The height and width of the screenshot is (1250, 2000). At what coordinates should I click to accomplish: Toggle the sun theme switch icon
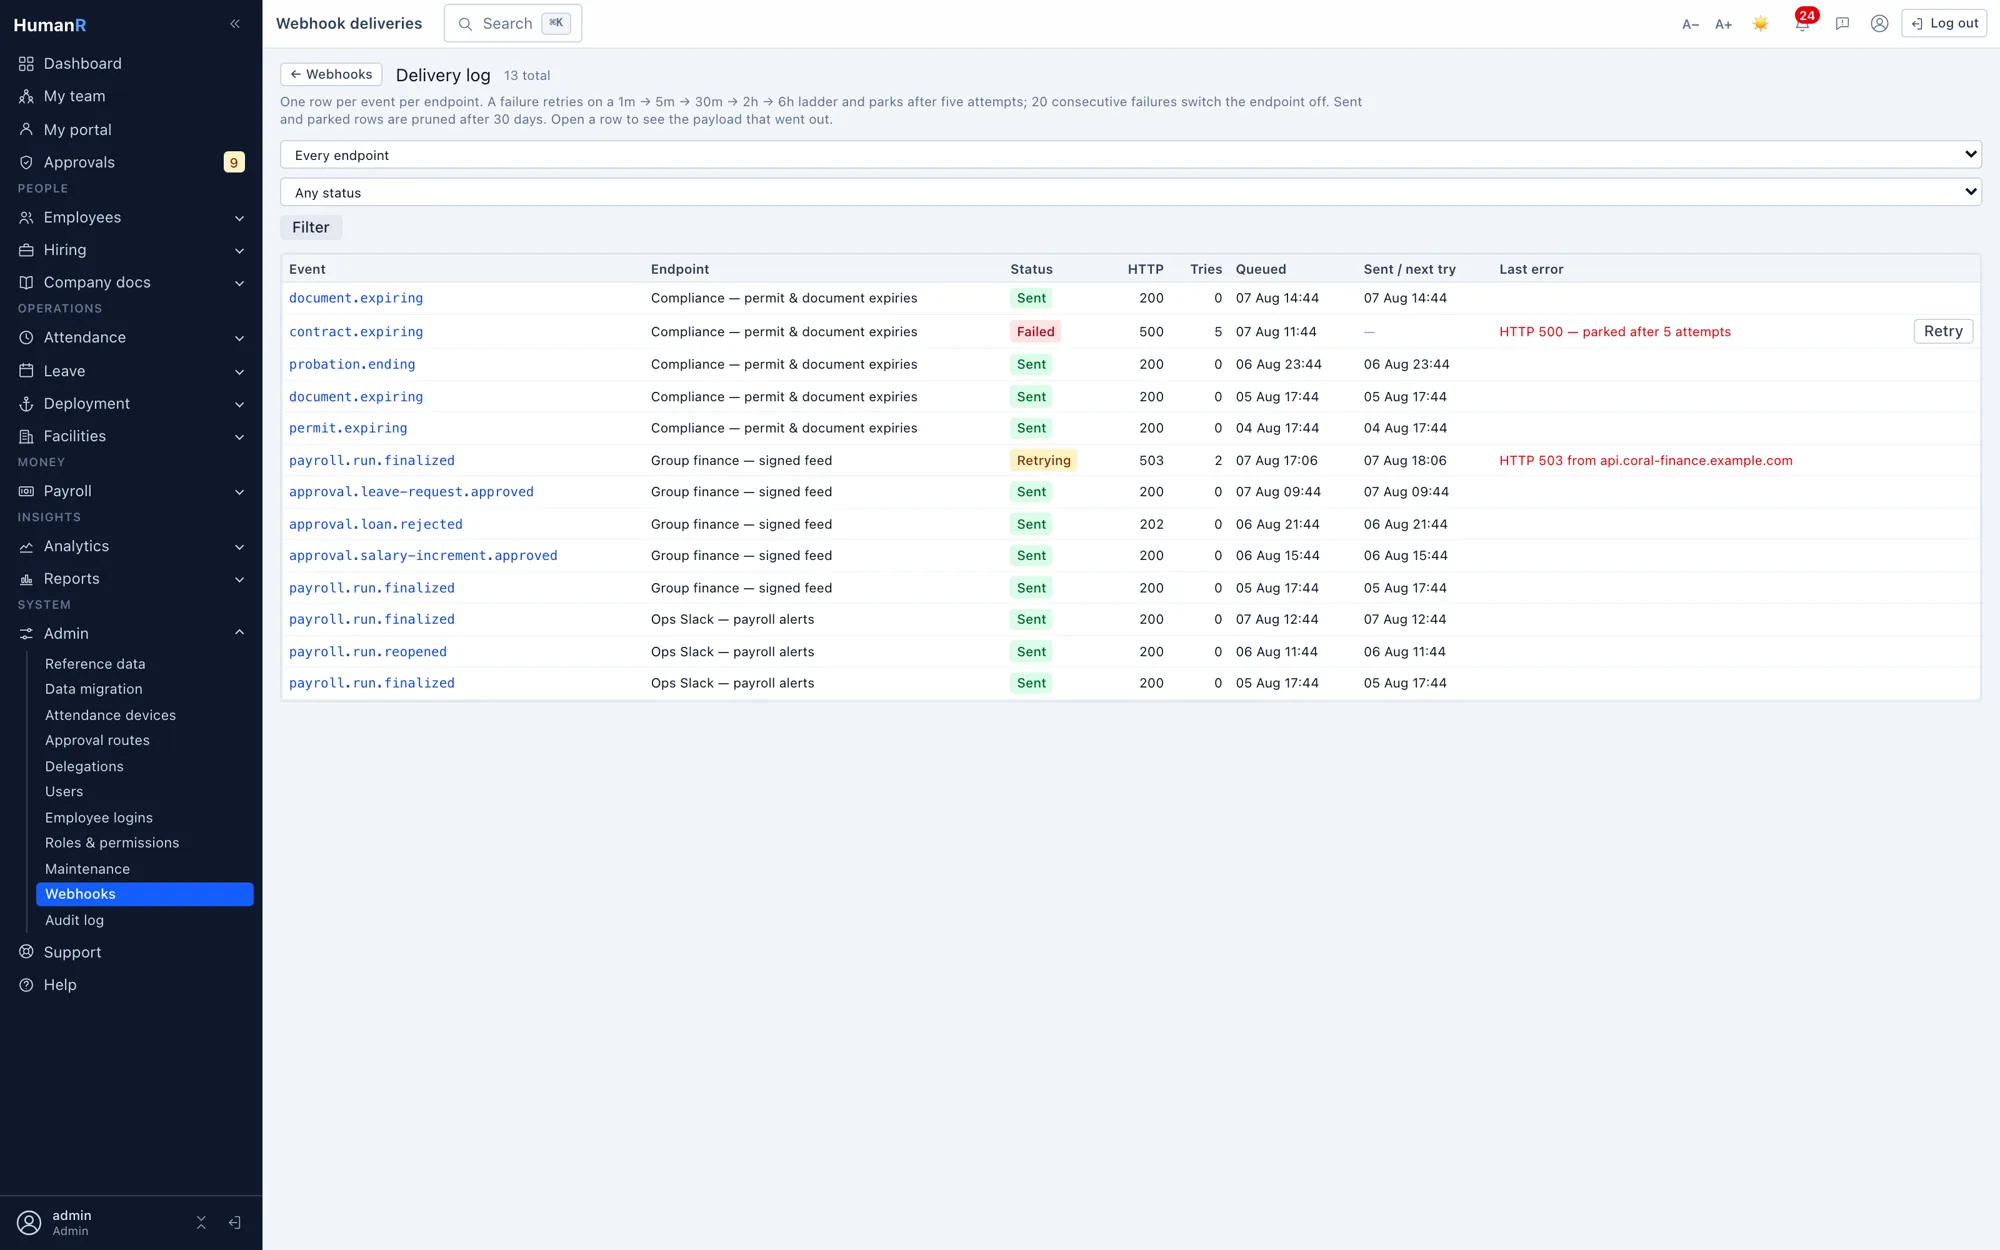(x=1761, y=24)
